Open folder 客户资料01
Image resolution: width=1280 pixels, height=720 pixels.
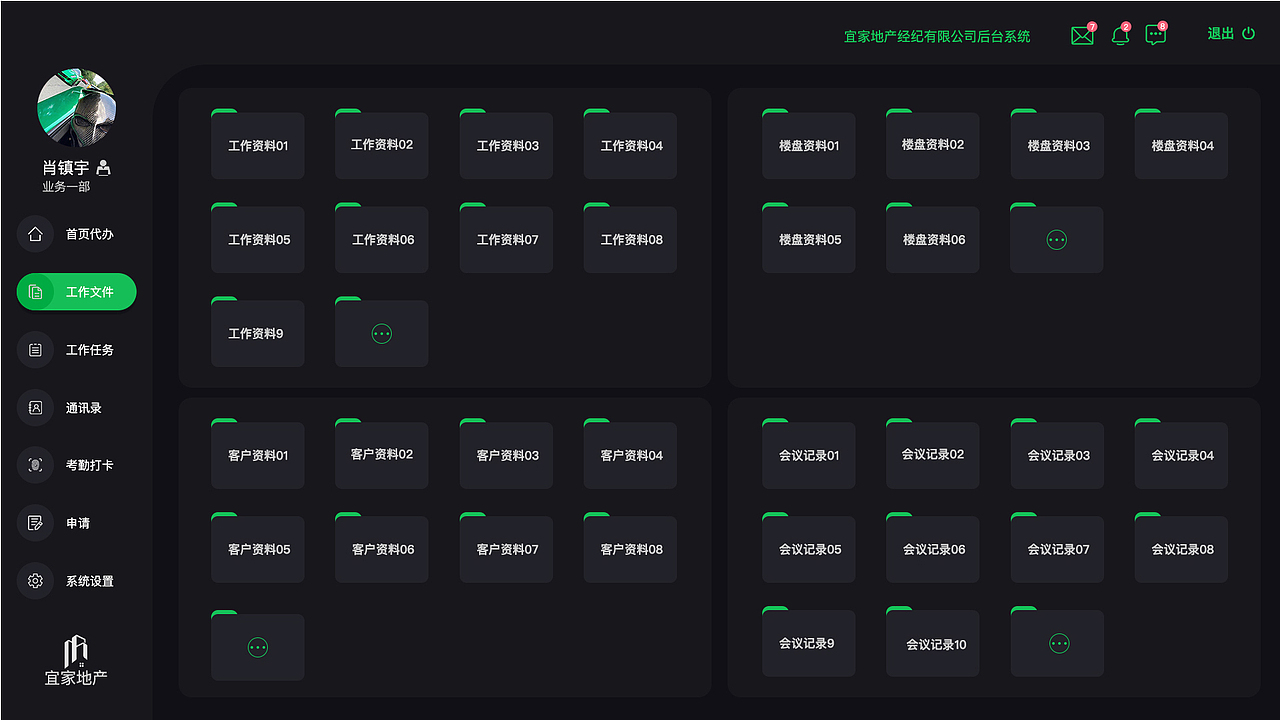(x=257, y=454)
